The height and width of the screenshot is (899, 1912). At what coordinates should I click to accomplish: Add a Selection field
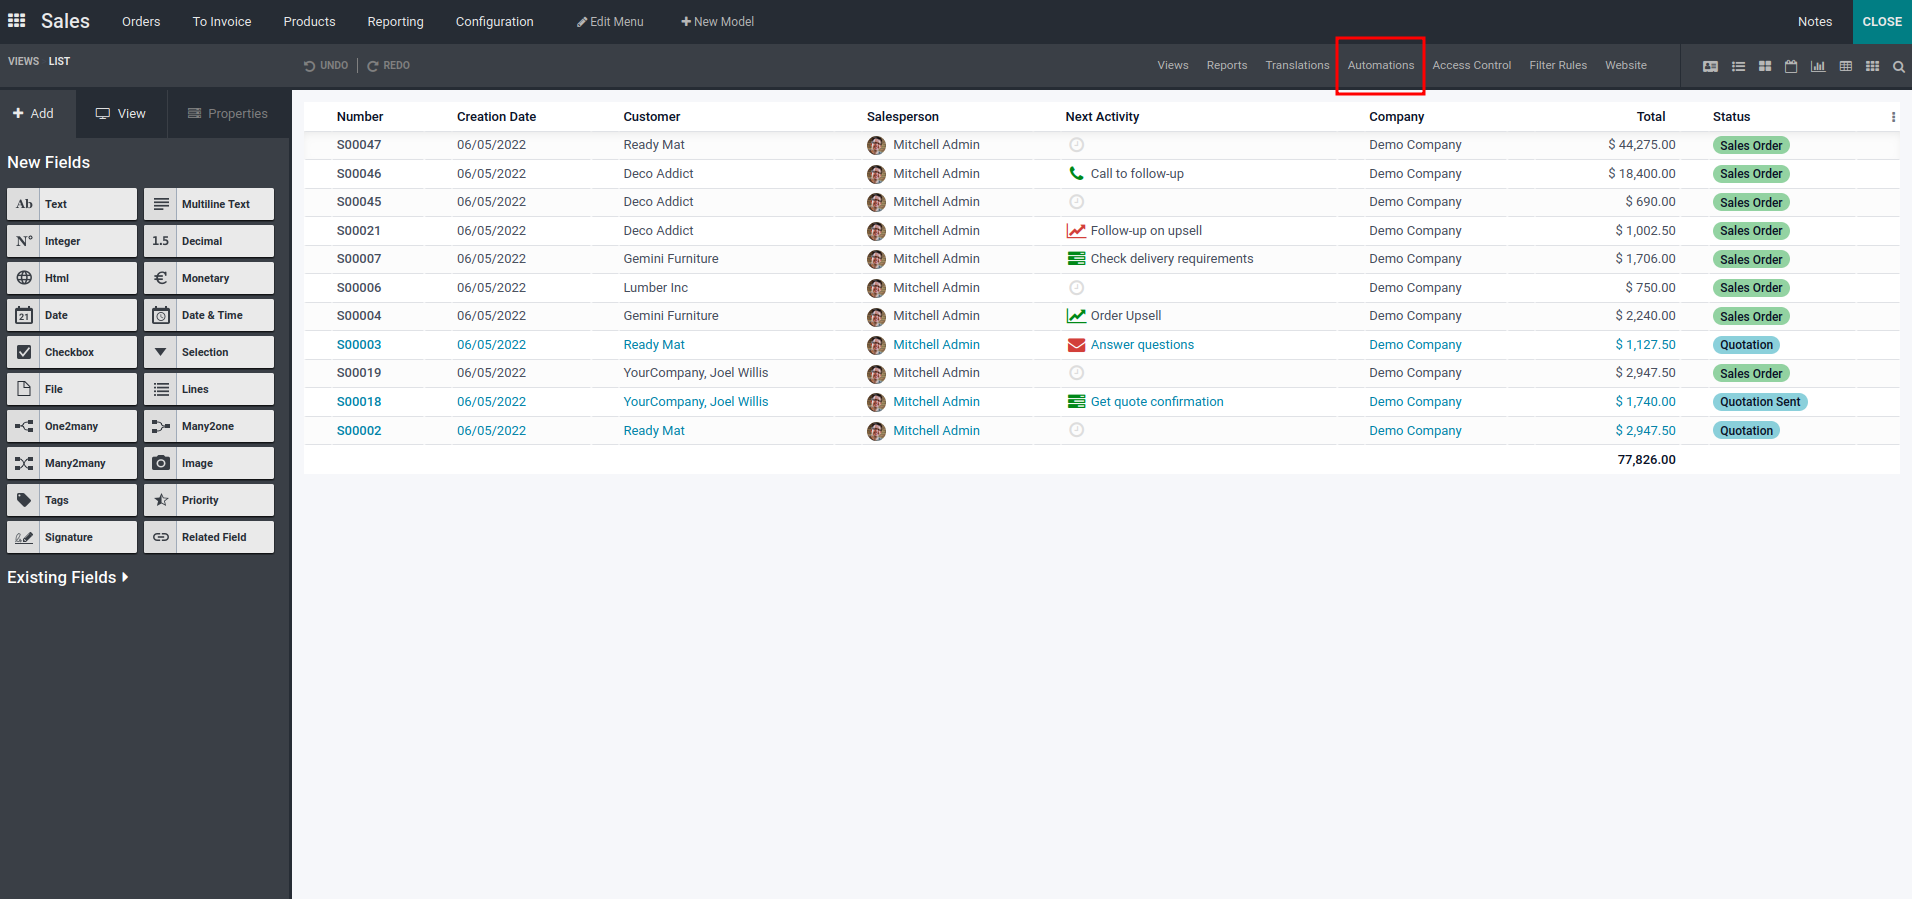click(x=209, y=352)
